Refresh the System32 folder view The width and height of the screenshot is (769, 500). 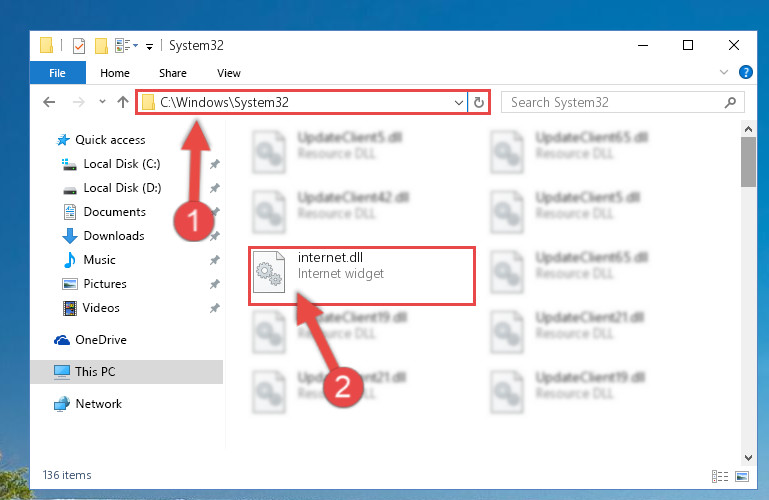(x=479, y=102)
